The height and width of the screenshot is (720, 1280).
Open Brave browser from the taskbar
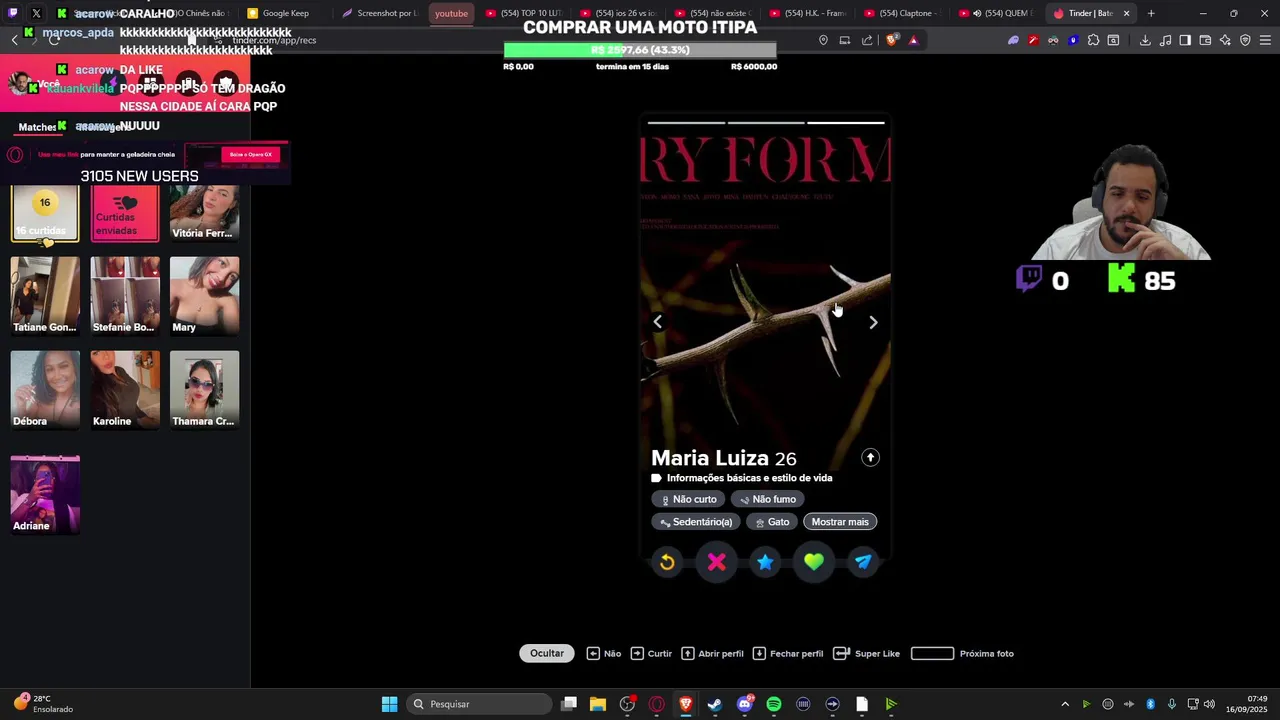[686, 704]
